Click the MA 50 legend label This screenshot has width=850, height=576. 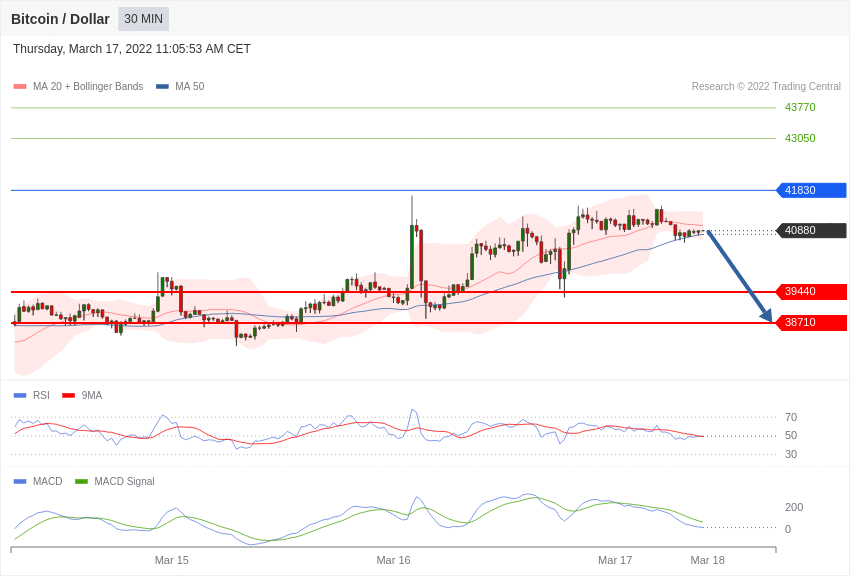tap(190, 86)
